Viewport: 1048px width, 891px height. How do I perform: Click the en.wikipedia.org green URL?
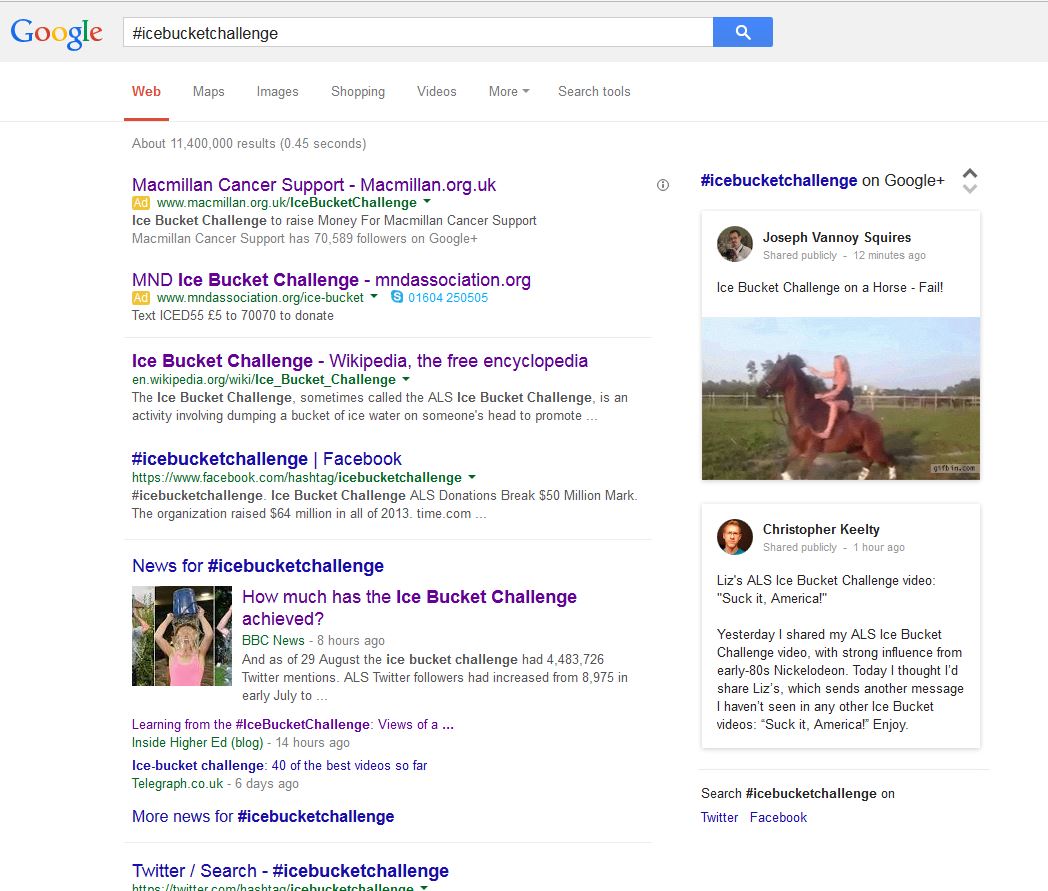[x=264, y=380]
